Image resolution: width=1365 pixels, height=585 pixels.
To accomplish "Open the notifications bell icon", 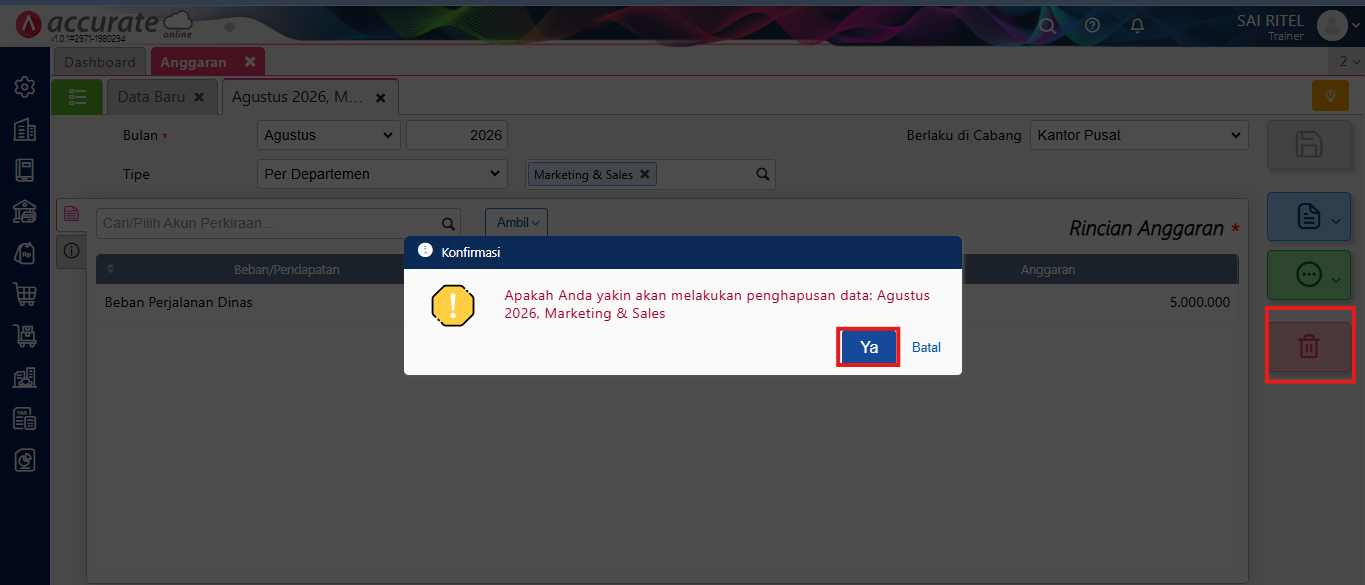I will click(x=1137, y=26).
